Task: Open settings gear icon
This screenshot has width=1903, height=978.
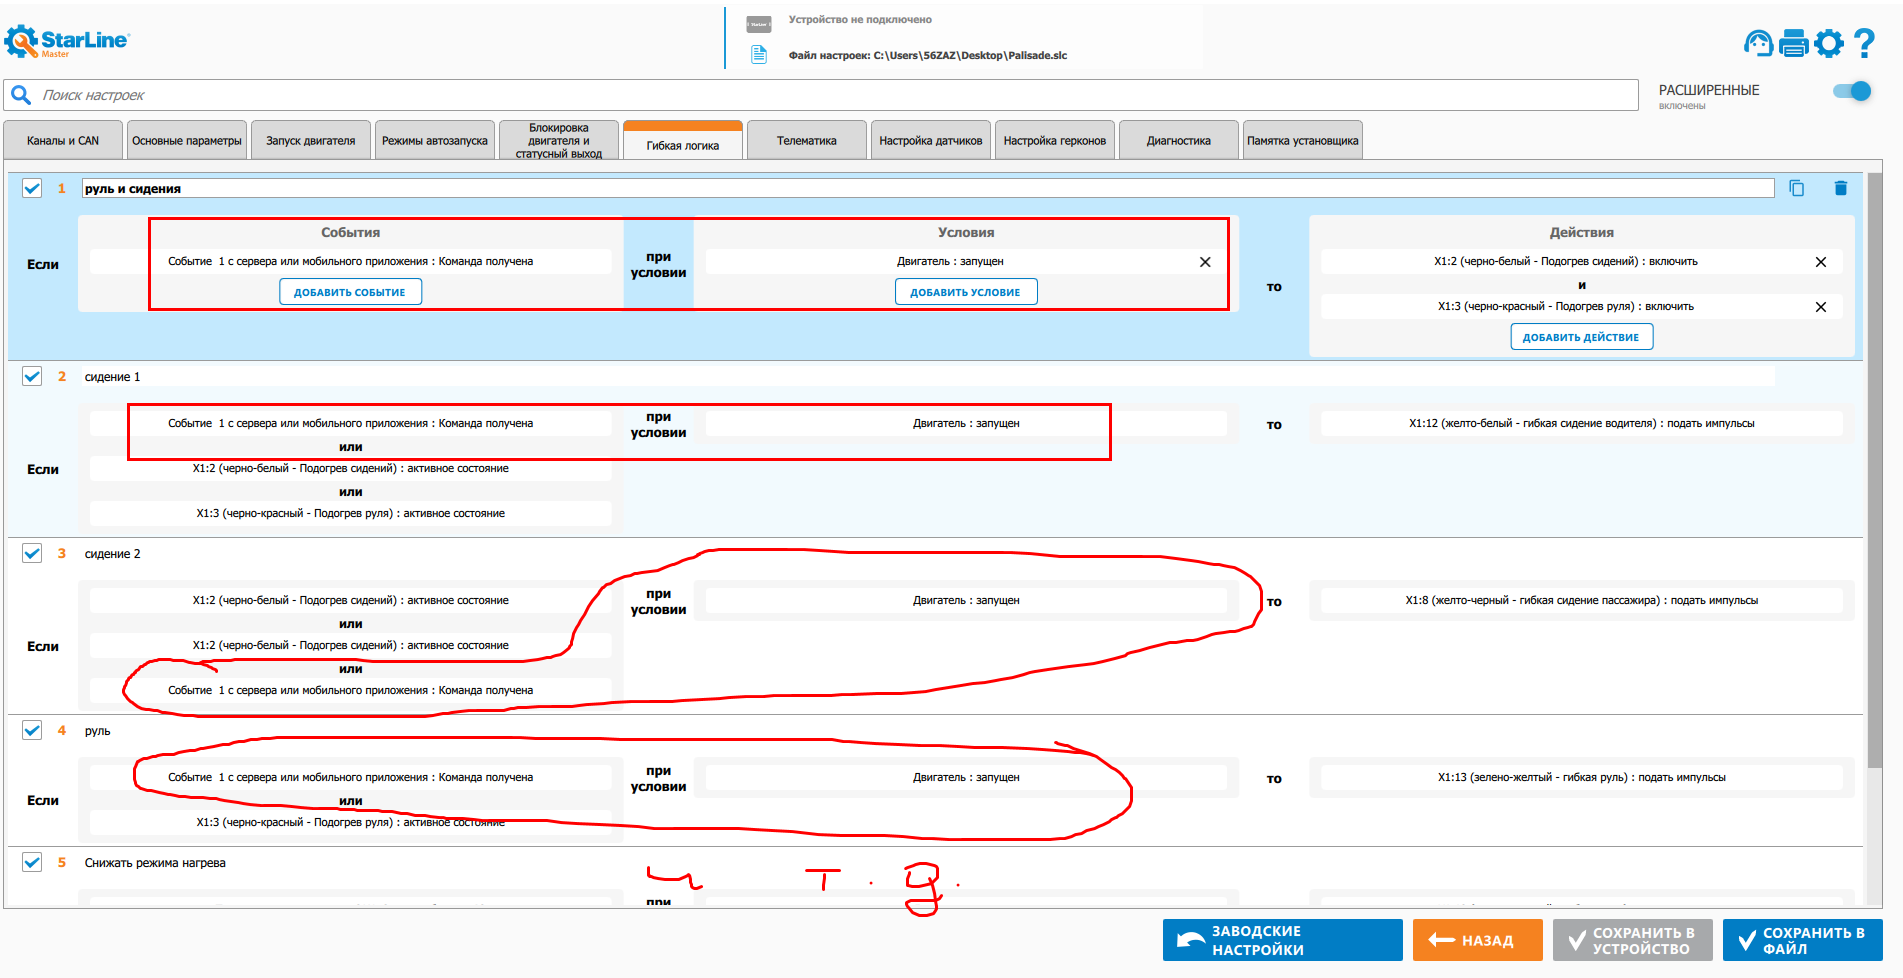Action: (x=1829, y=43)
